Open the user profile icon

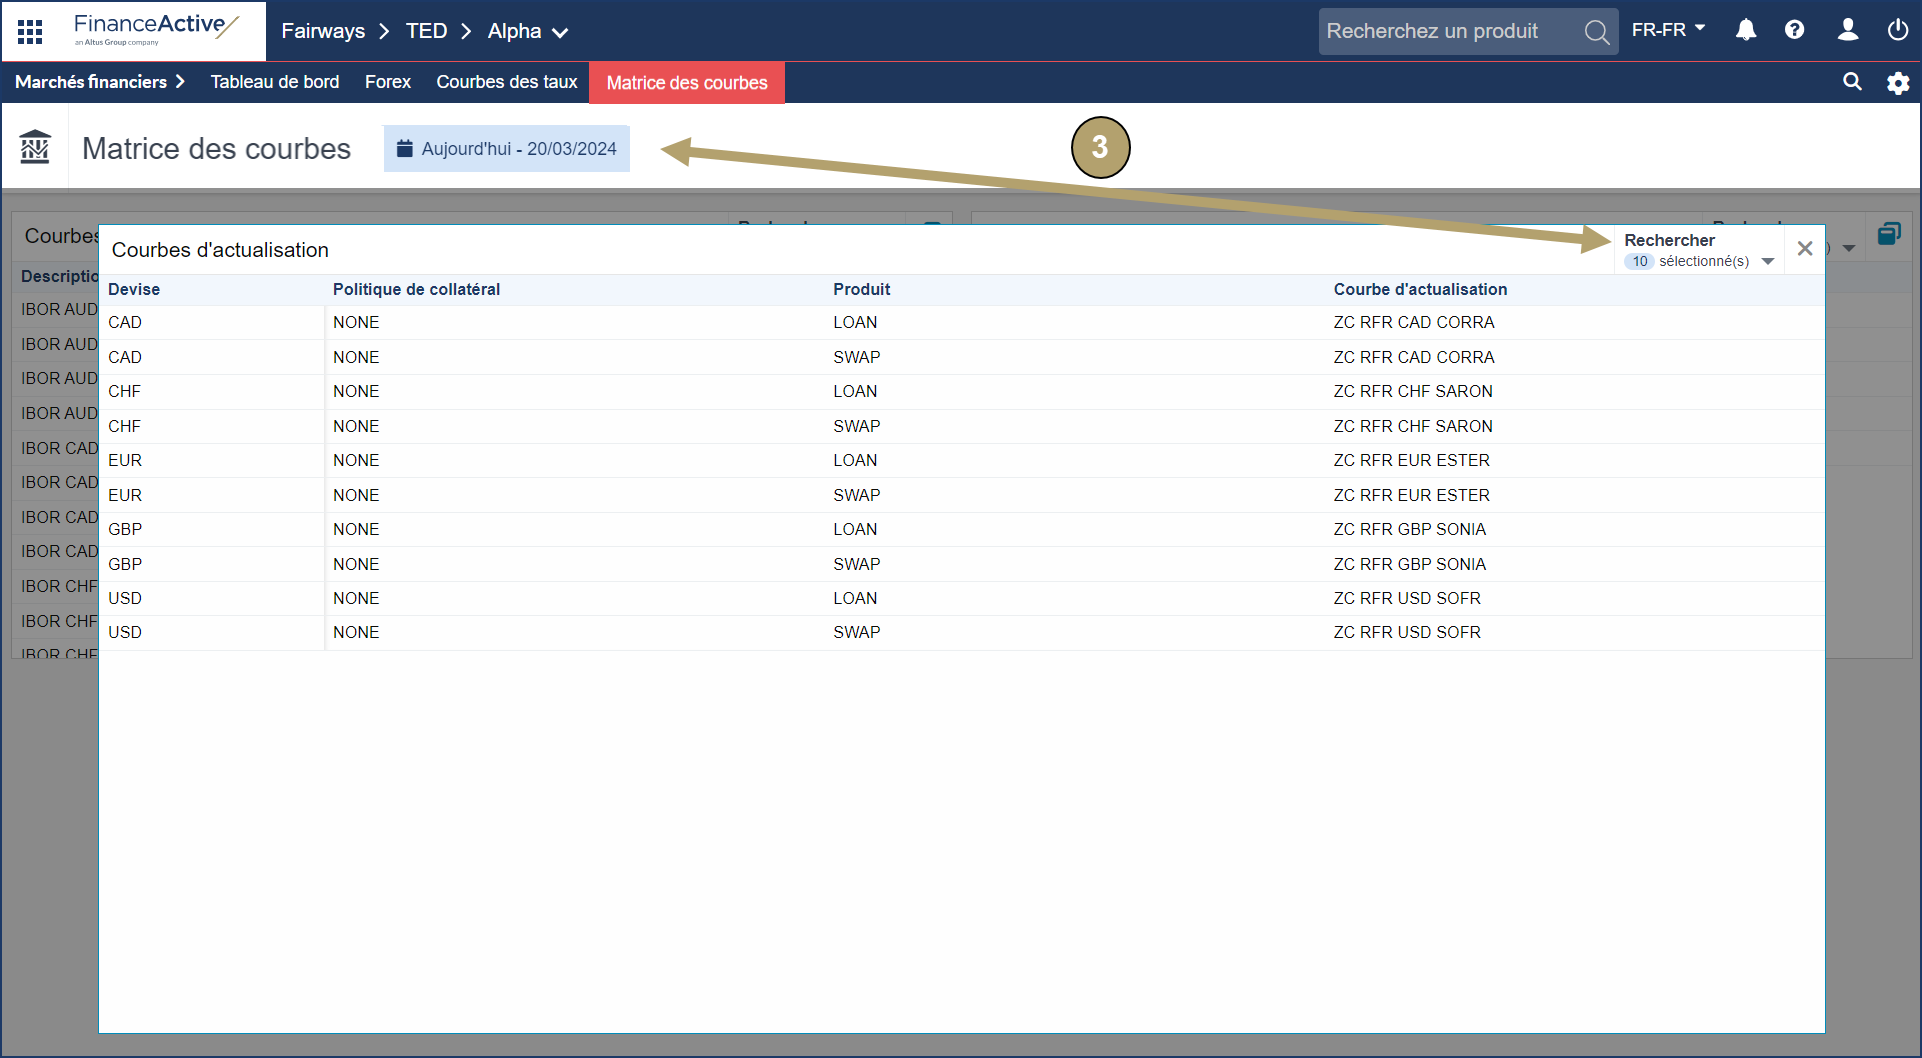(x=1848, y=30)
